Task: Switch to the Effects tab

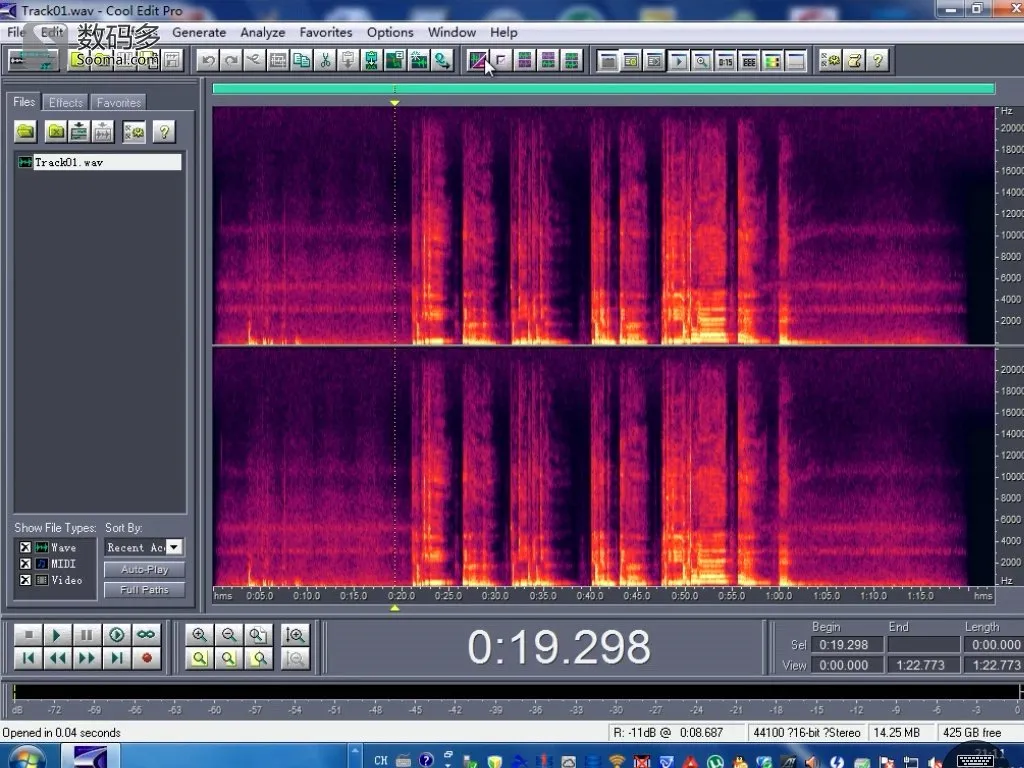Action: (x=66, y=103)
